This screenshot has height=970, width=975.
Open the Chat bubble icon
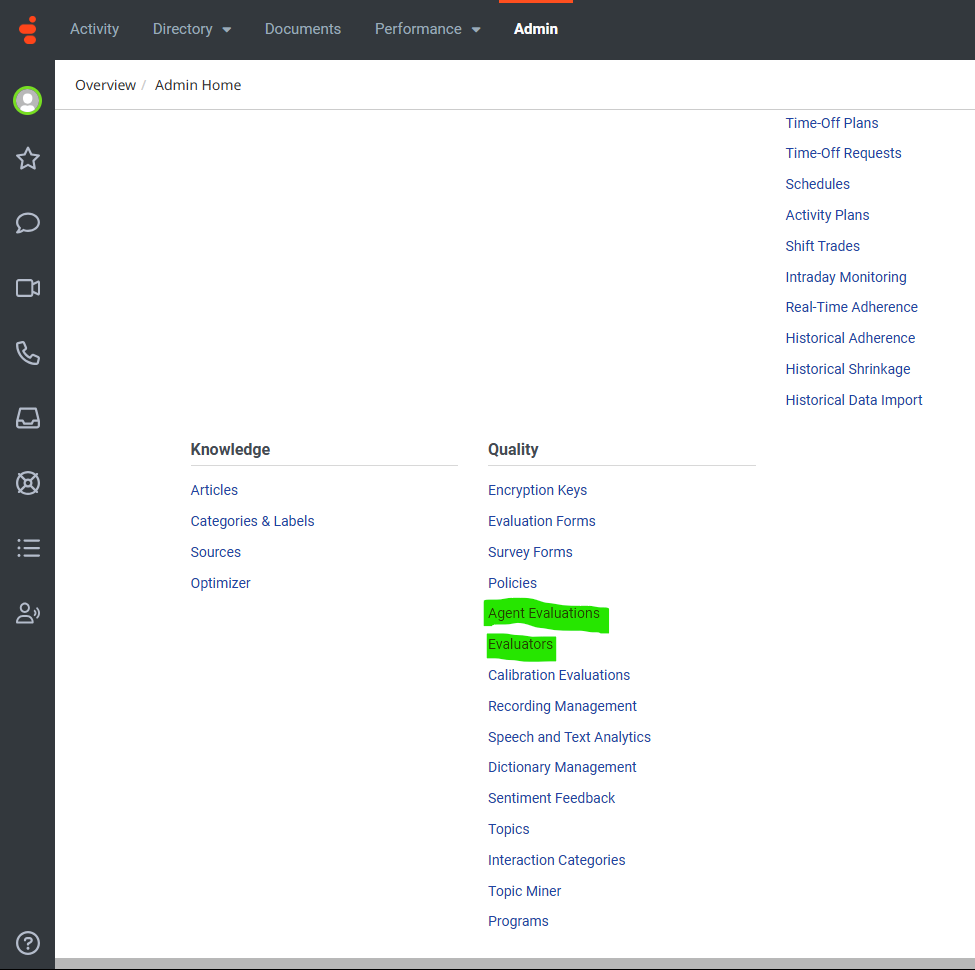pyautogui.click(x=28, y=223)
